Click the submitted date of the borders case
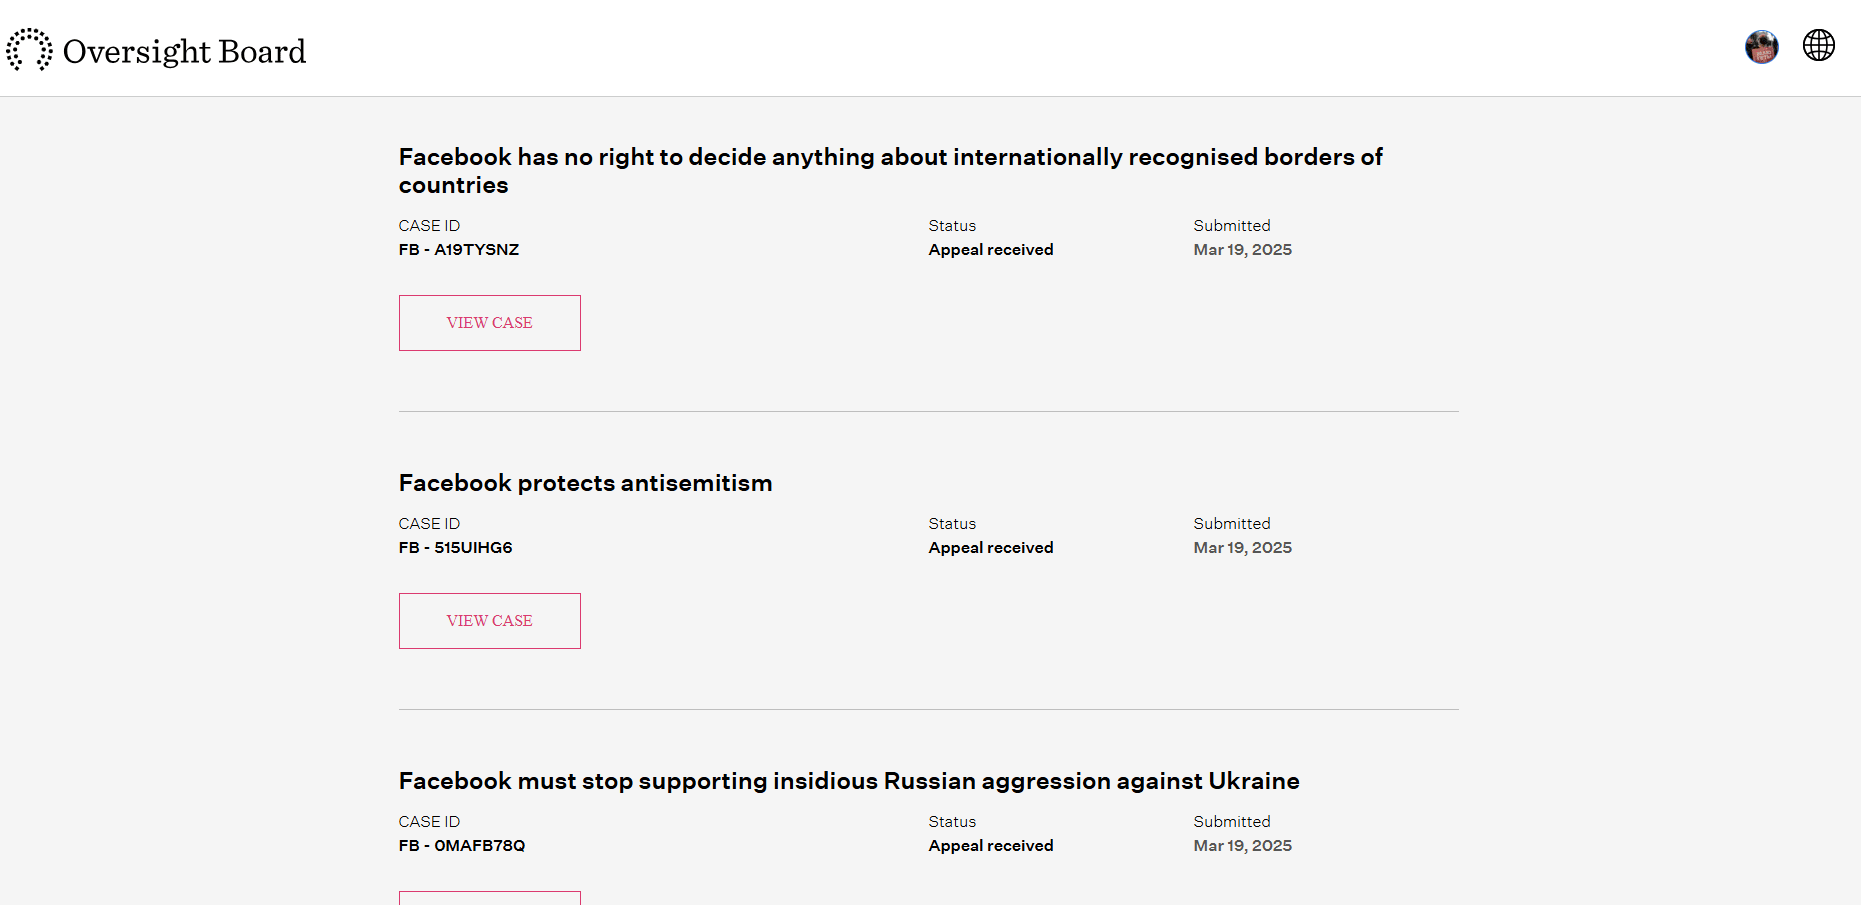 1242,250
